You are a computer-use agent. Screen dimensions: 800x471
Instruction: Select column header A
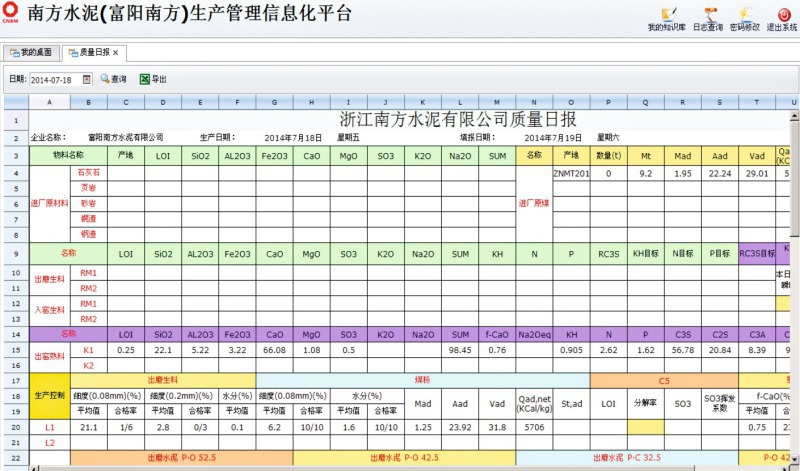50,102
